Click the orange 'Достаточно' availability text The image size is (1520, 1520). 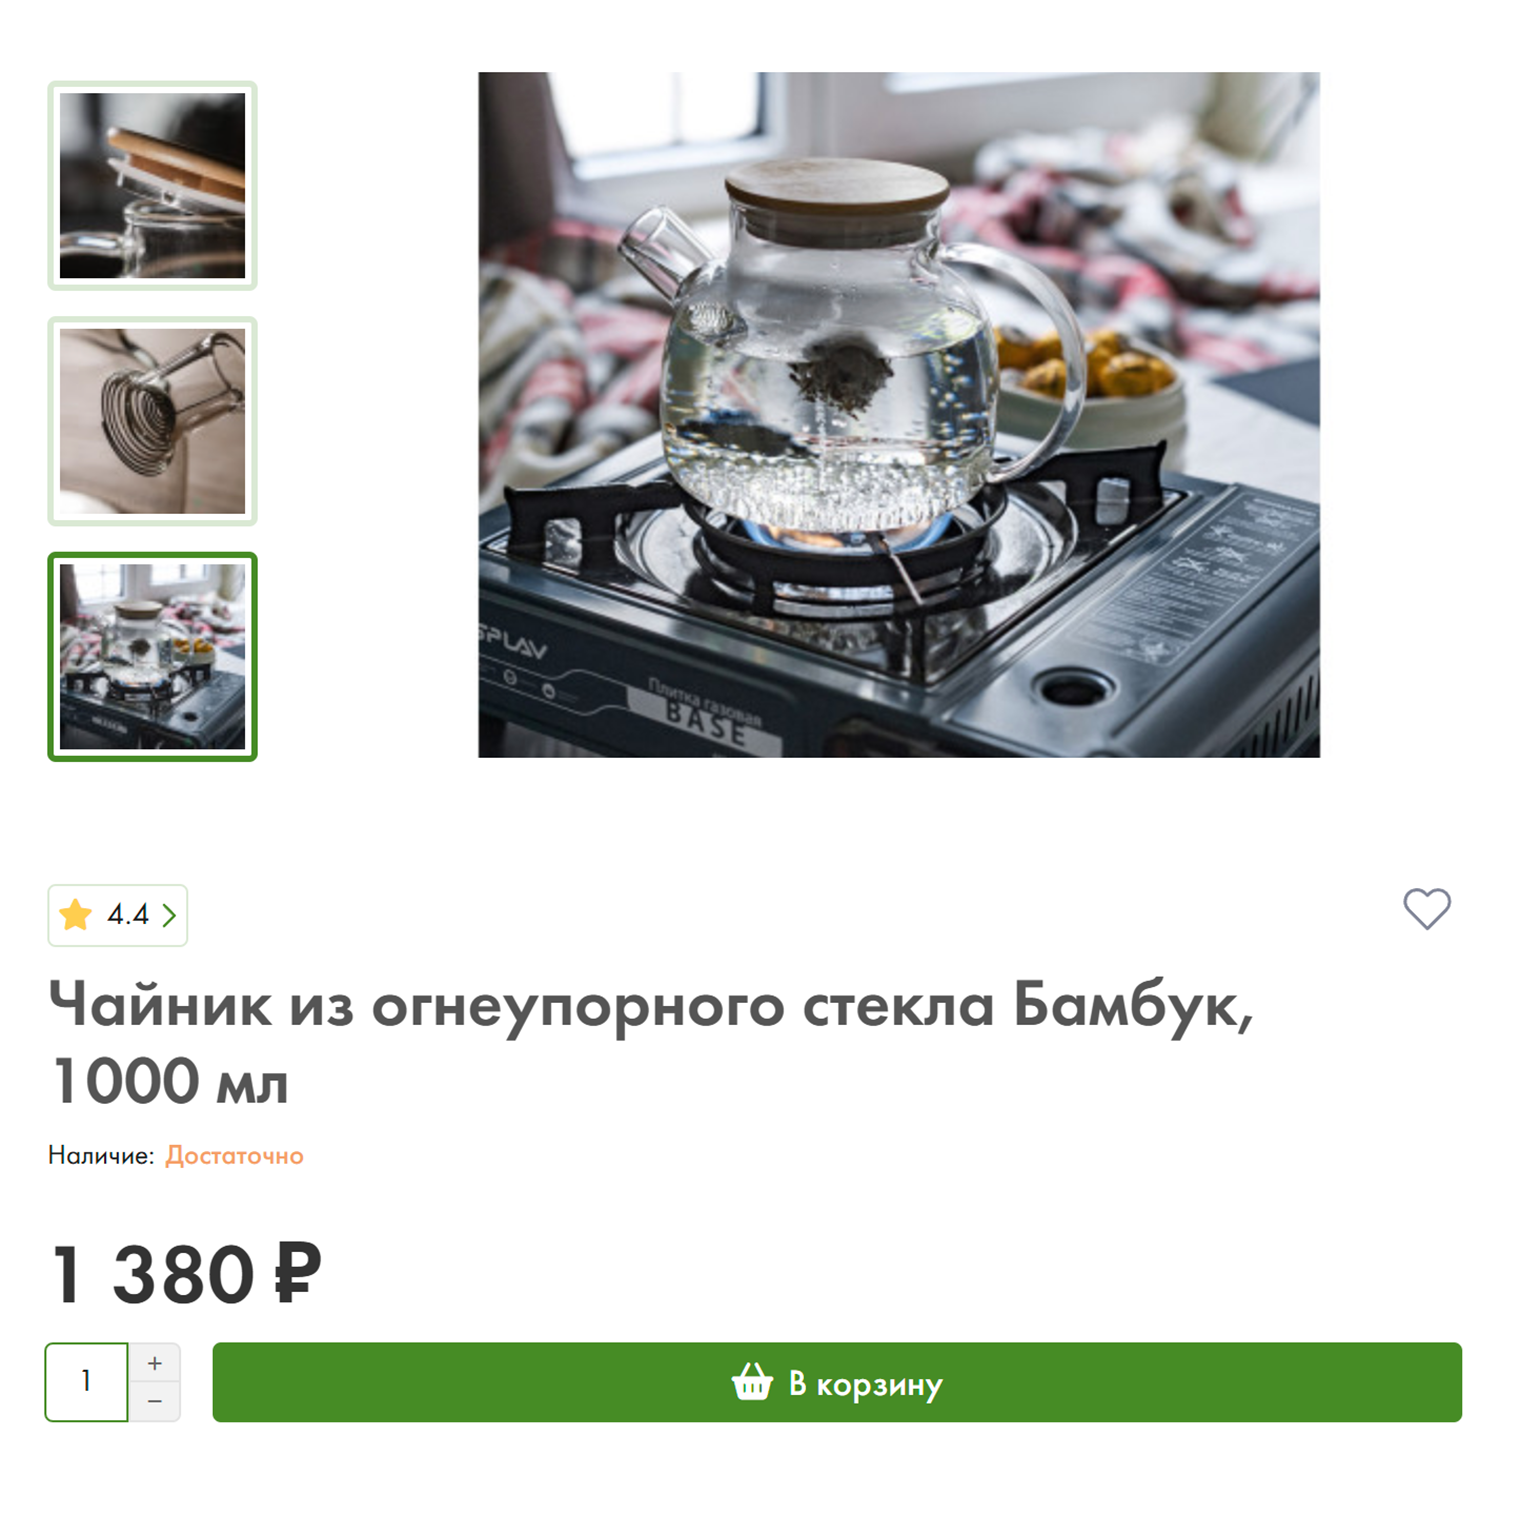tap(234, 1155)
